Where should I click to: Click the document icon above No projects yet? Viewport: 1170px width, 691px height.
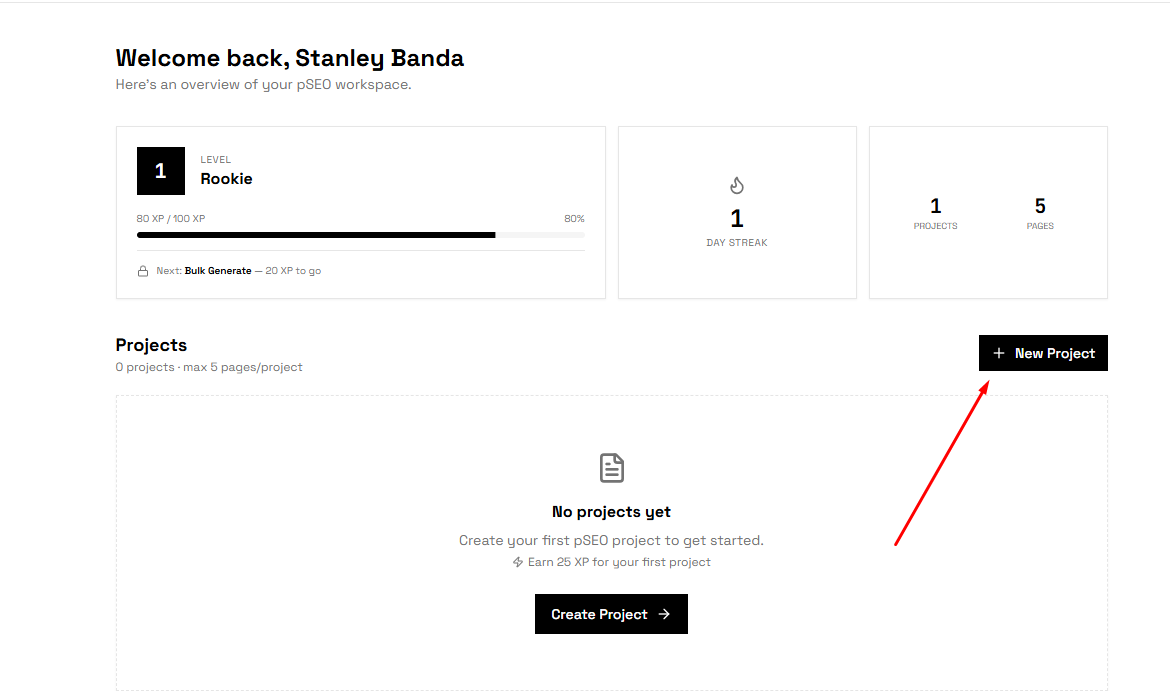point(611,467)
